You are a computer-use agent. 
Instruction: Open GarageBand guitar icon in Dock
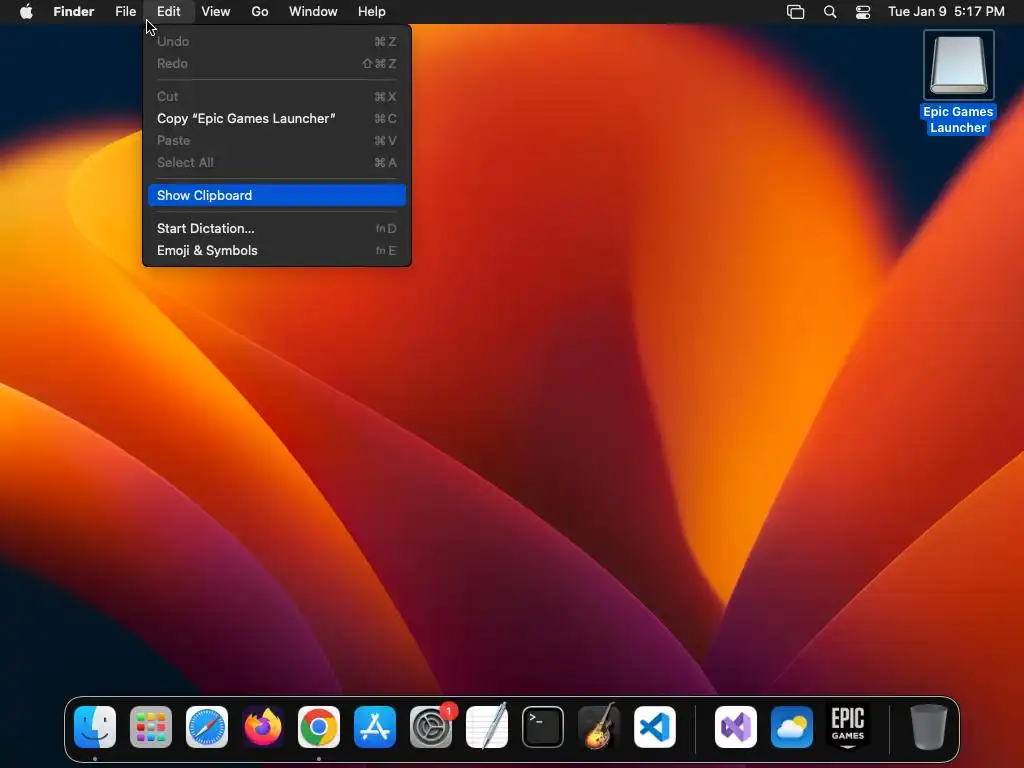pyautogui.click(x=599, y=726)
